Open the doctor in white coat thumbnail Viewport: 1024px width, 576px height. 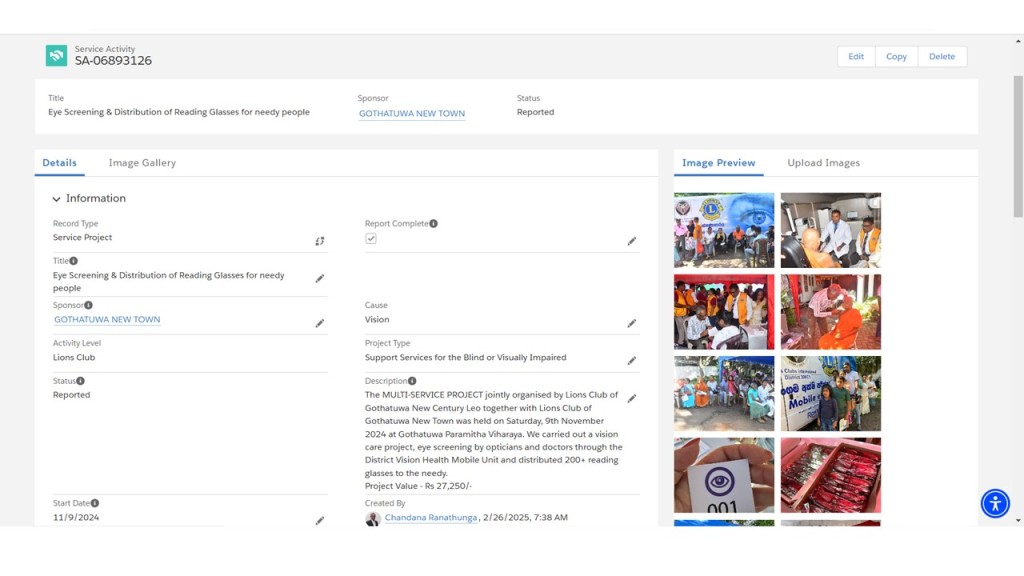[831, 230]
